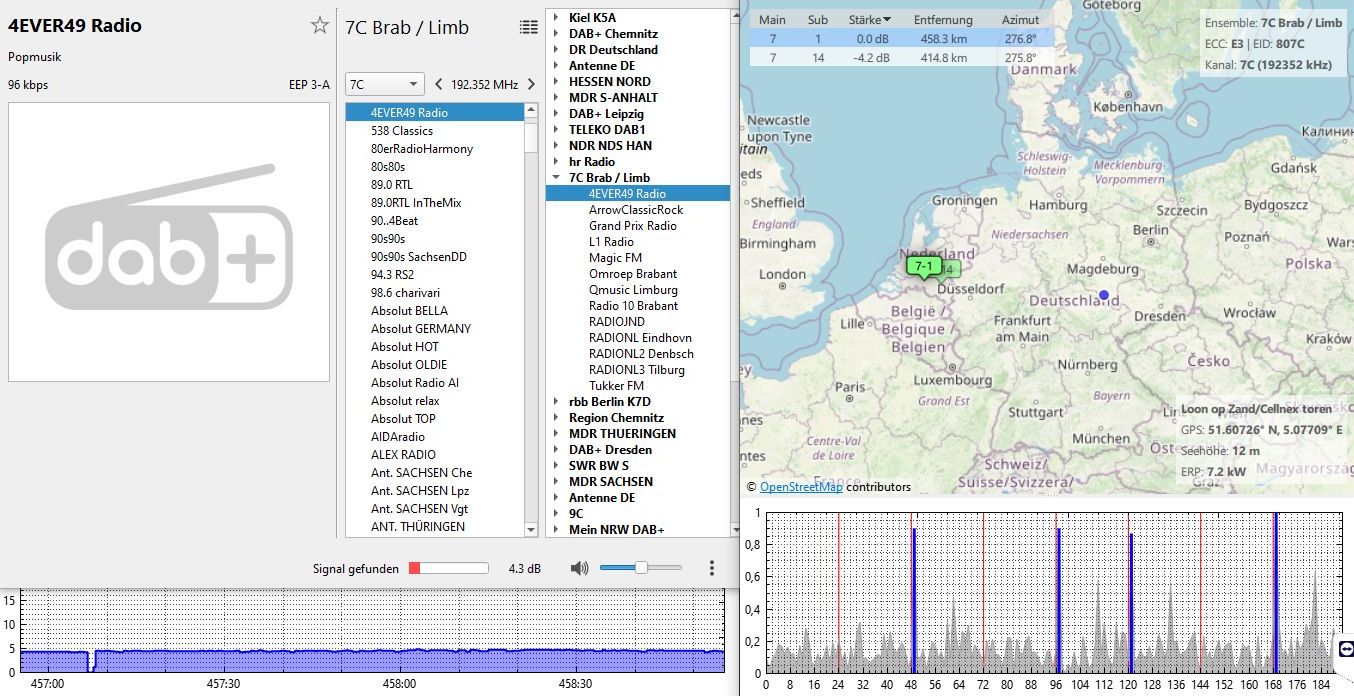Step to previous frequency with left chevron
This screenshot has width=1354, height=696.
pyautogui.click(x=437, y=85)
